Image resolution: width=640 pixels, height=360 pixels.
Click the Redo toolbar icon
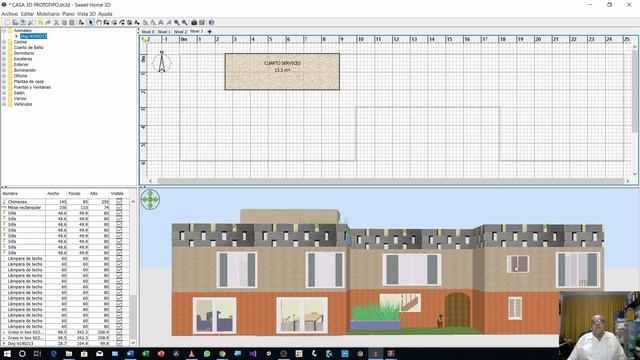(48, 22)
